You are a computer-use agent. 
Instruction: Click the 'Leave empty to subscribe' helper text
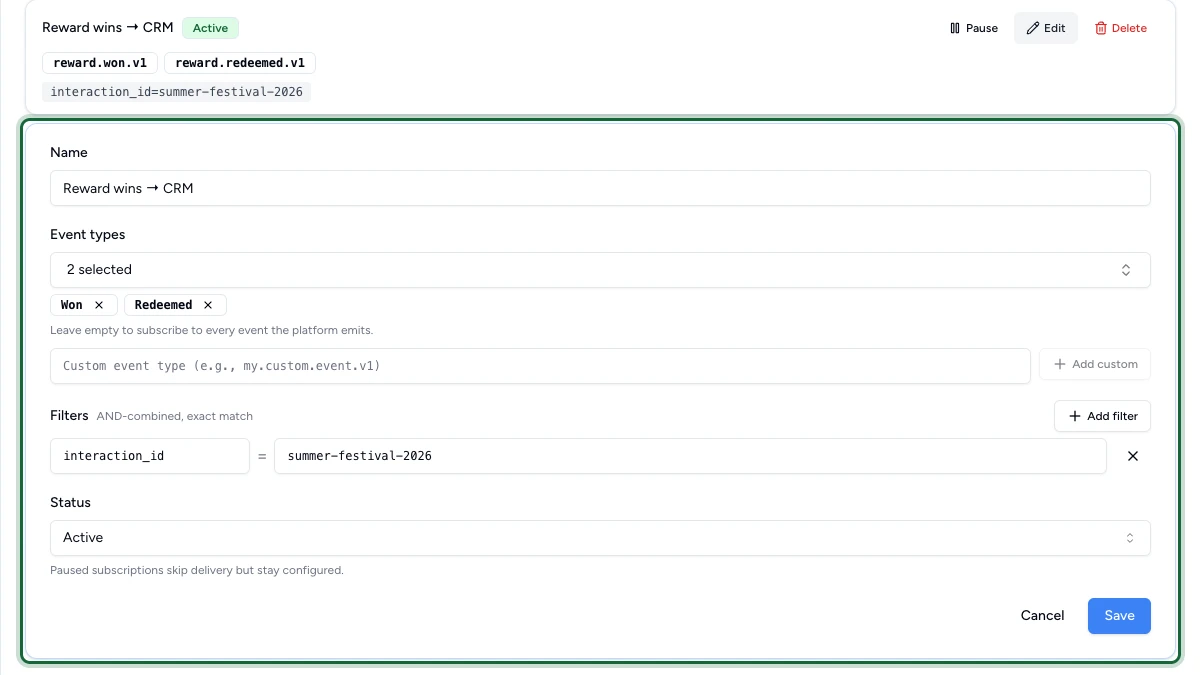coord(211,330)
